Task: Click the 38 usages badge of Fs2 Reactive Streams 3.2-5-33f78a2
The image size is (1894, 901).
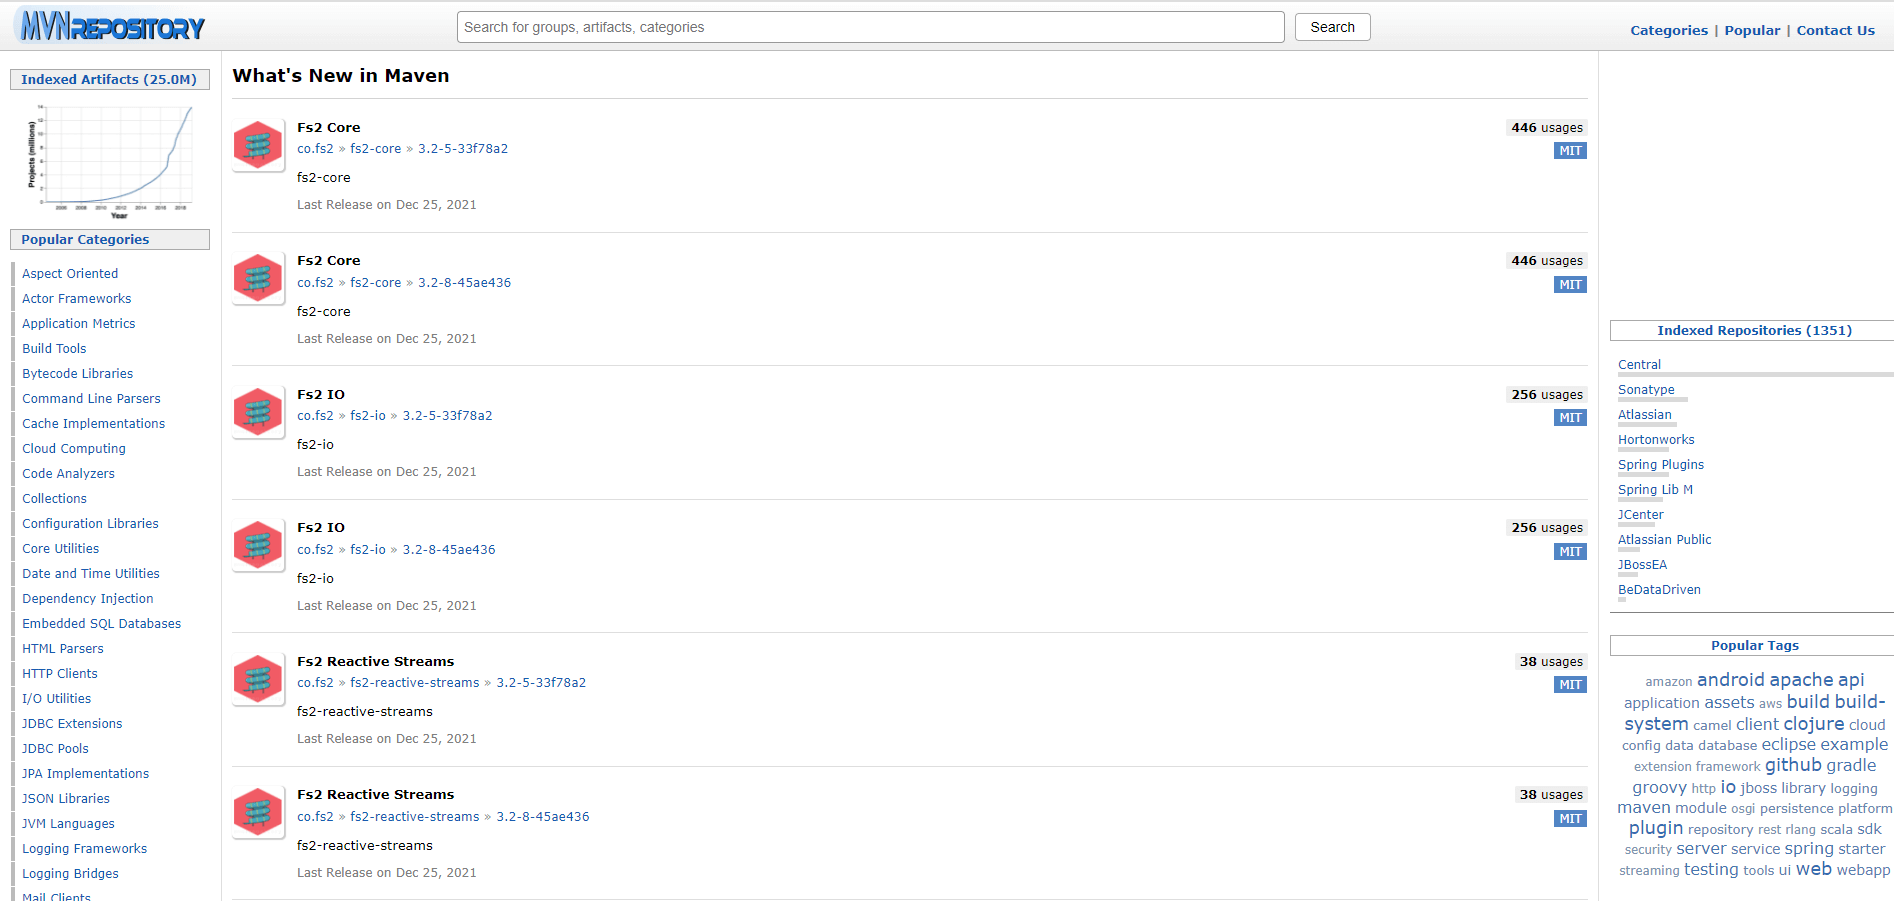Action: click(x=1551, y=661)
